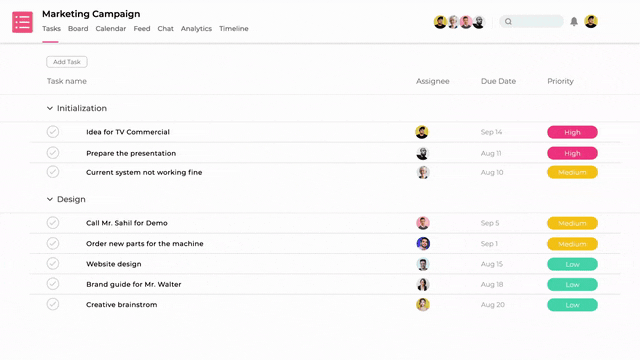Click the Medium priority tag for Order new parts
The image size is (640, 360).
[x=572, y=244]
